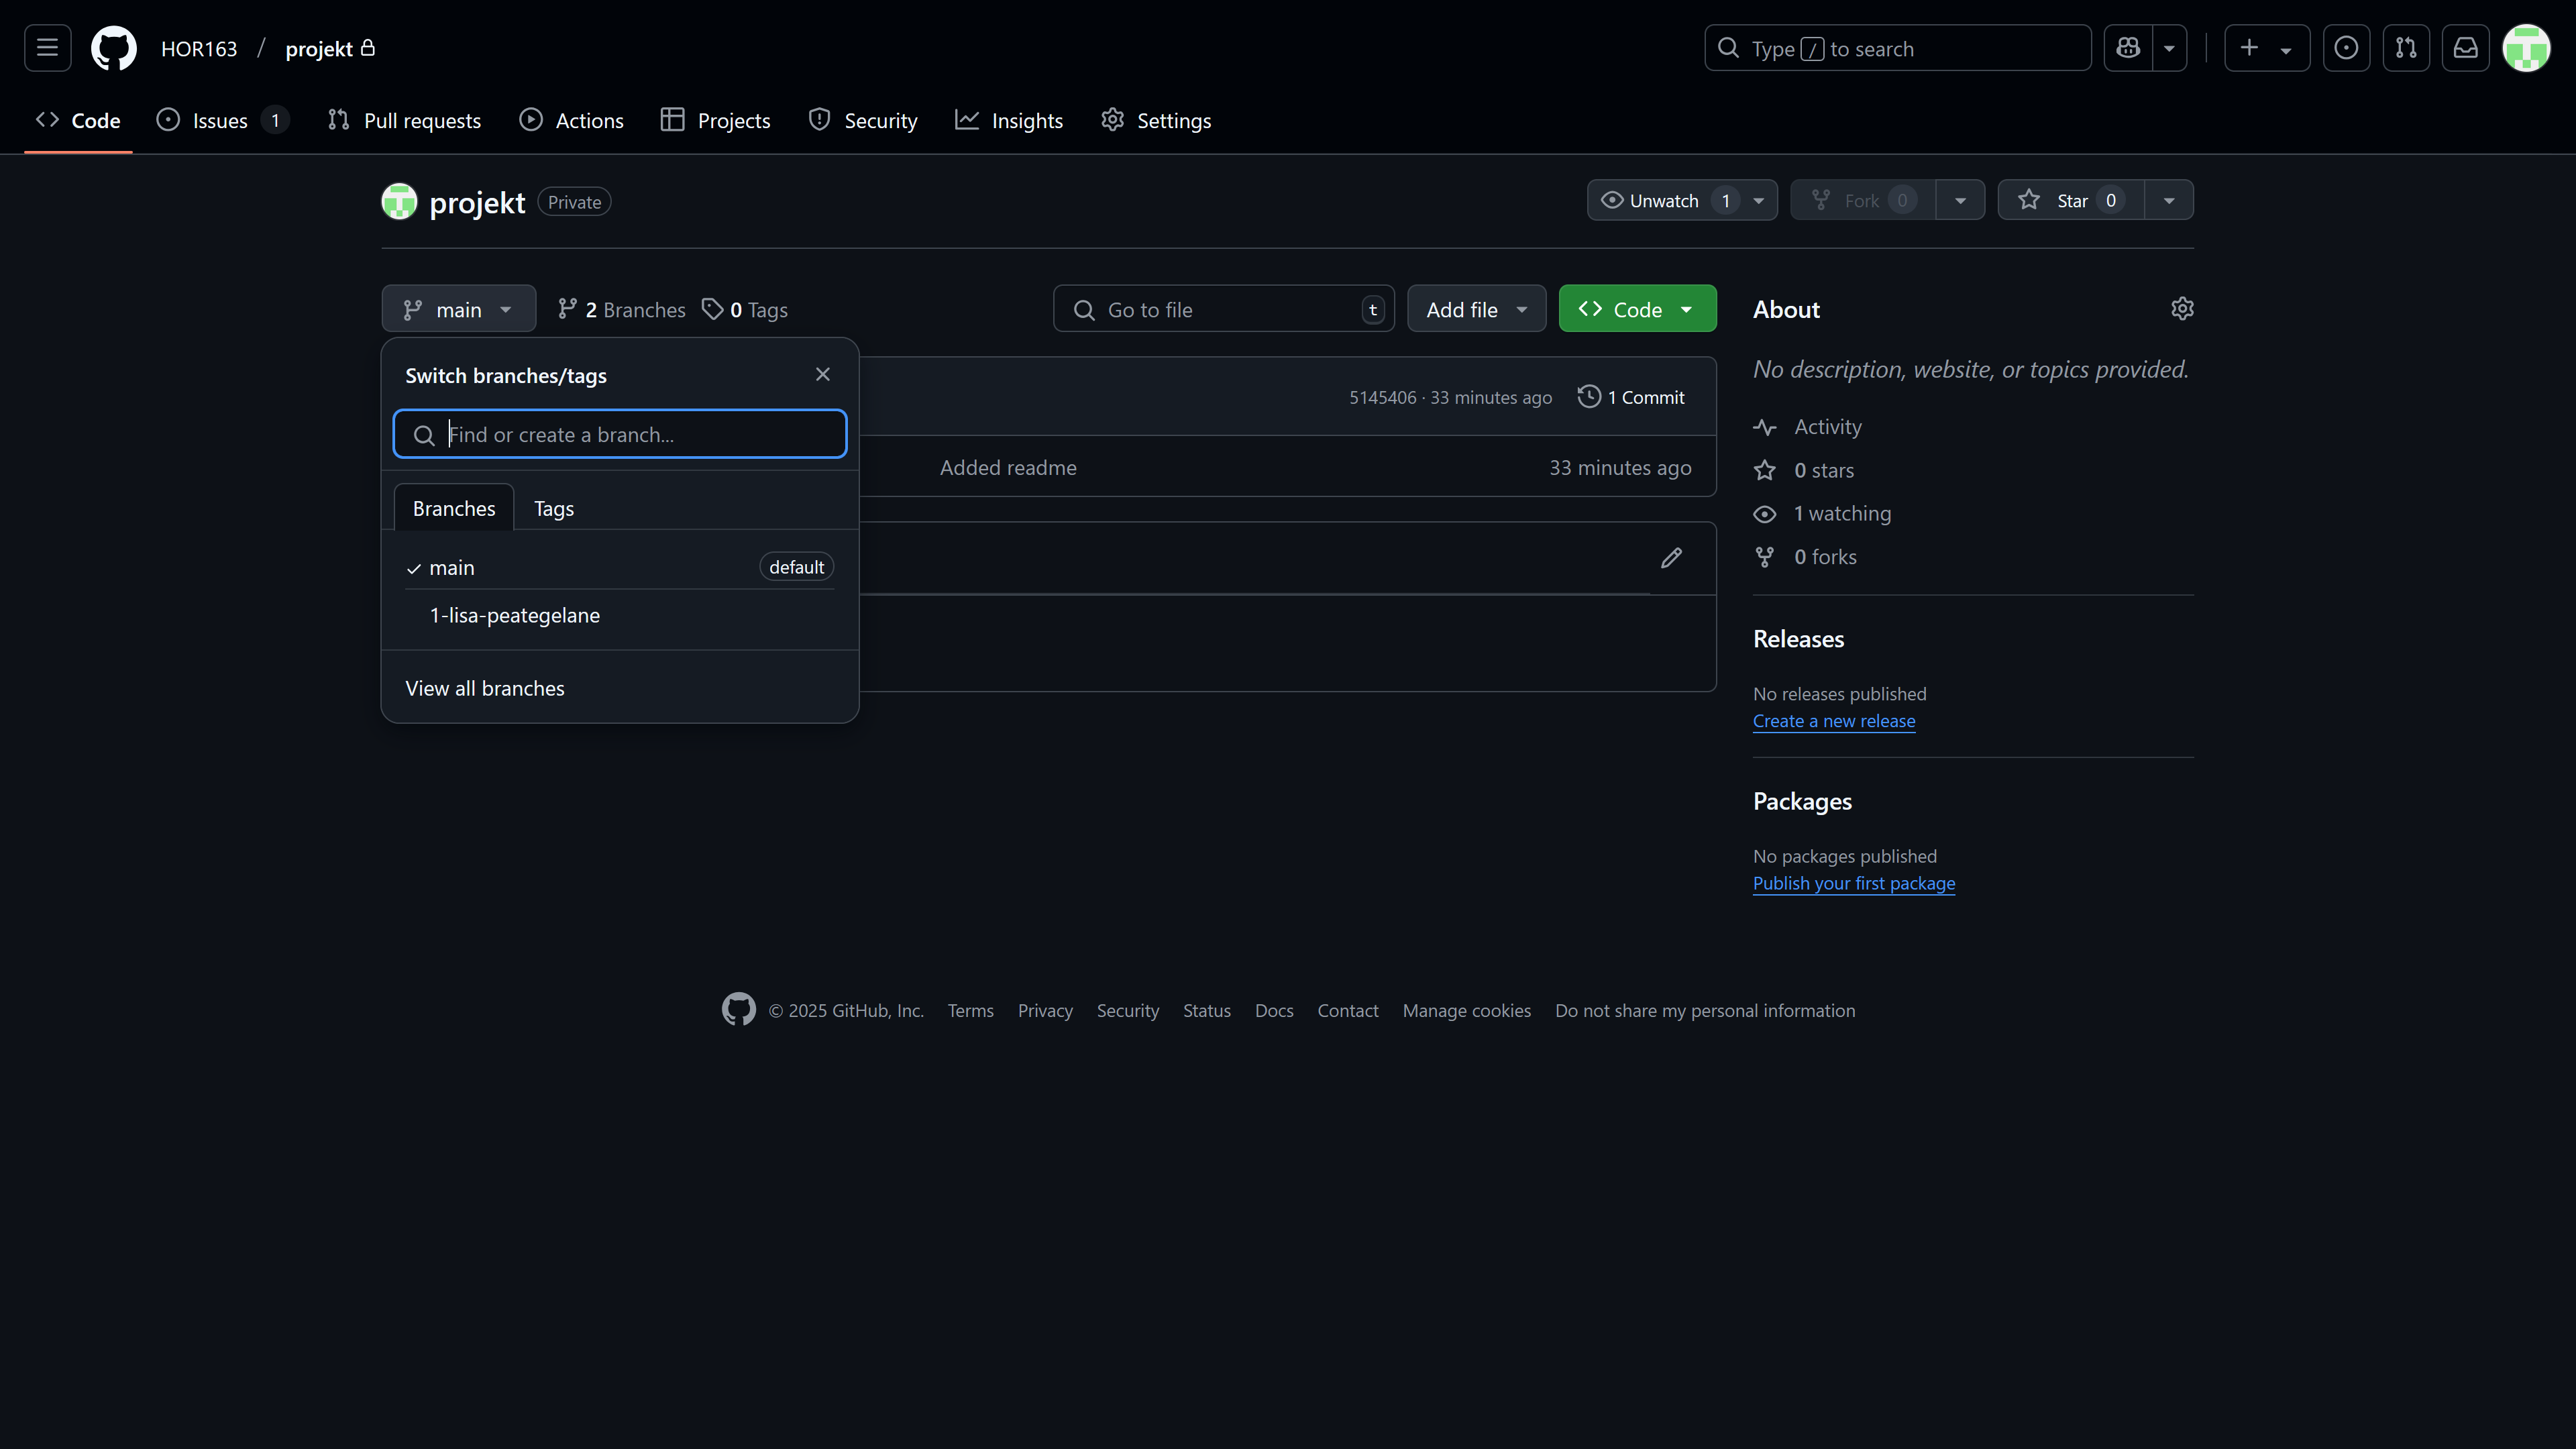Close the Switch branches/tags popup
This screenshot has width=2576, height=1449.
pos(822,374)
